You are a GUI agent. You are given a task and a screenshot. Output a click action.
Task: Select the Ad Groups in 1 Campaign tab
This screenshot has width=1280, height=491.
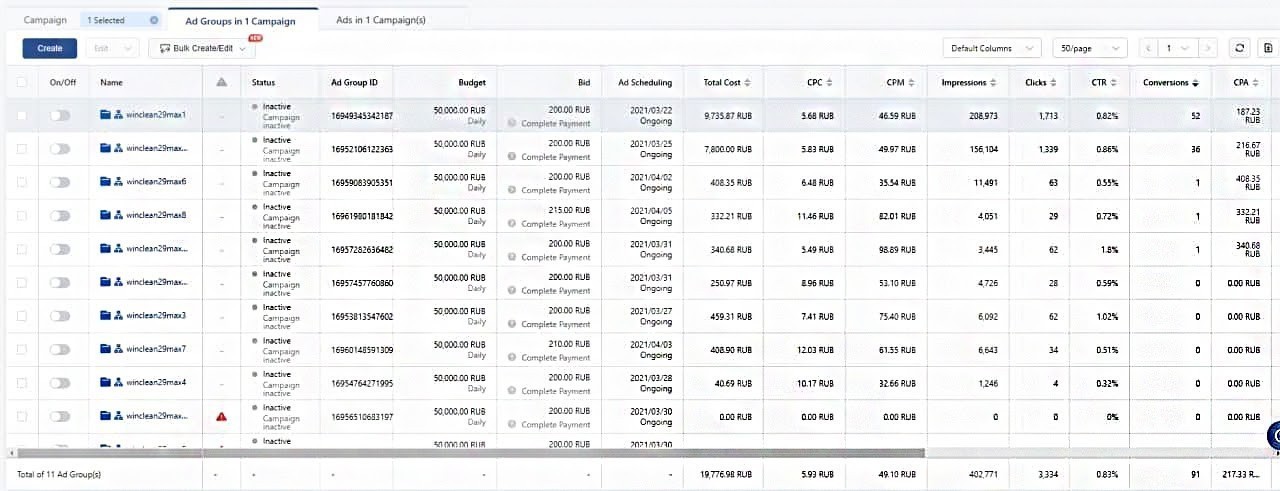click(x=240, y=20)
